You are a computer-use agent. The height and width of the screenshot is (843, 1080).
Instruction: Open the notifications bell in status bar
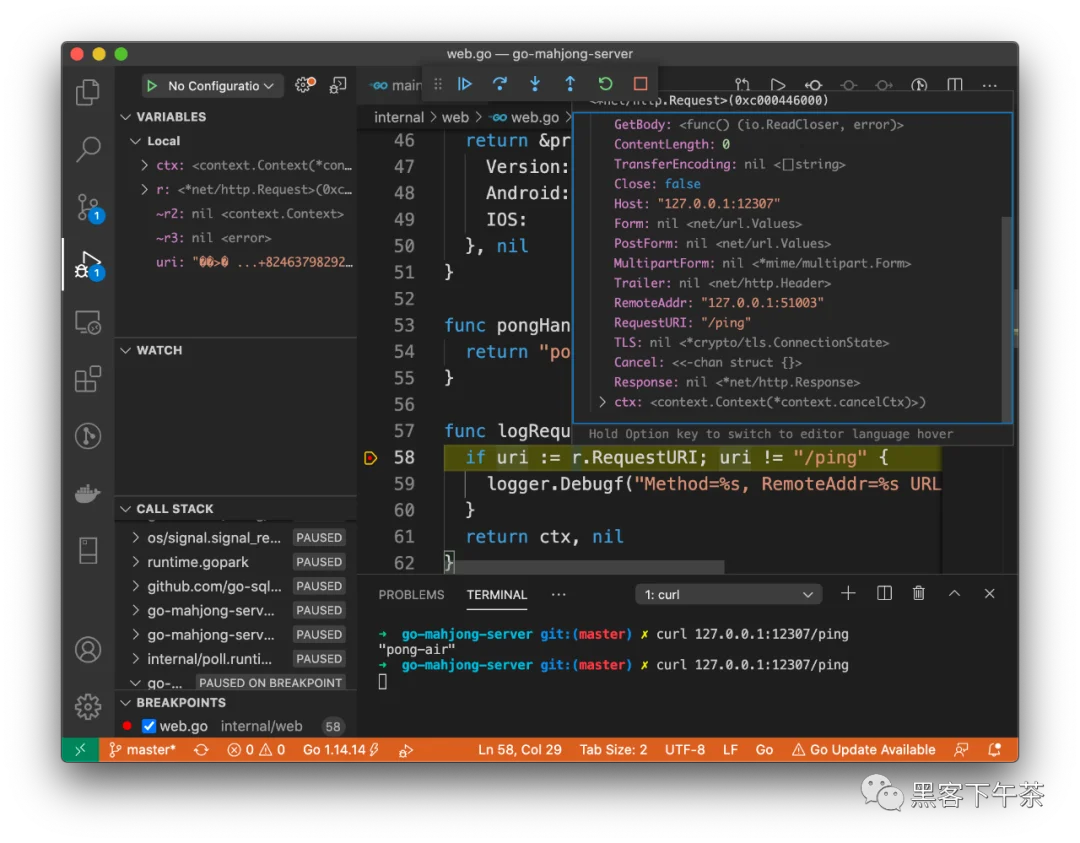994,750
